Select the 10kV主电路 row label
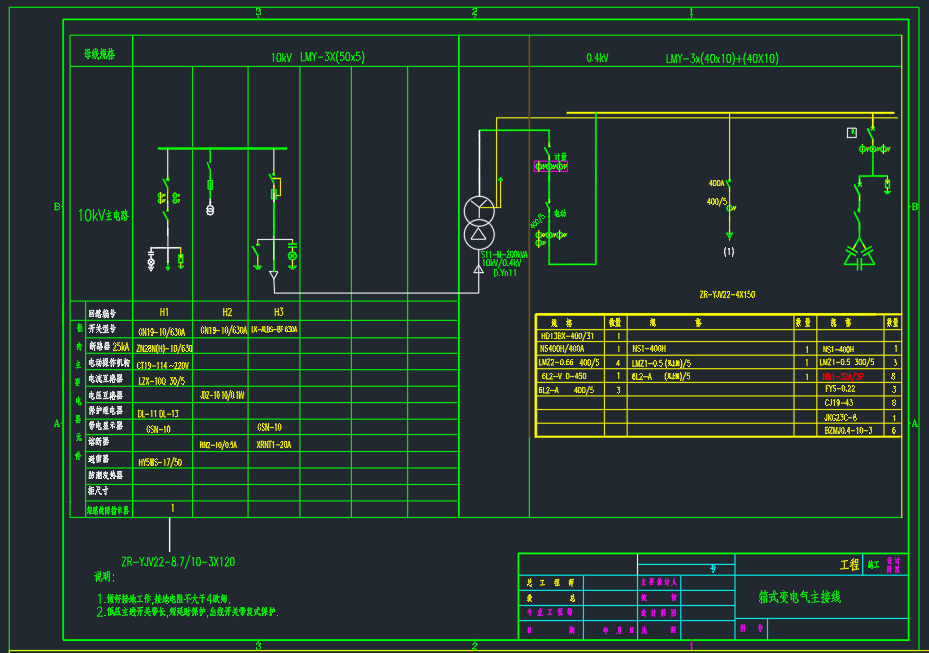The height and width of the screenshot is (653, 929). (104, 215)
